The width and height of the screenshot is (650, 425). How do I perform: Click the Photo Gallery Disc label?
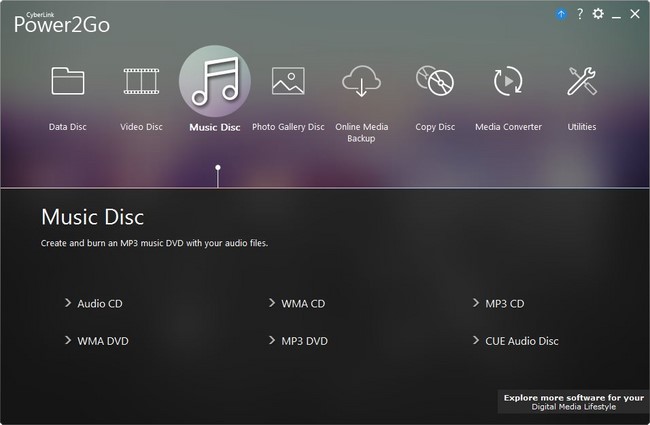pos(288,127)
